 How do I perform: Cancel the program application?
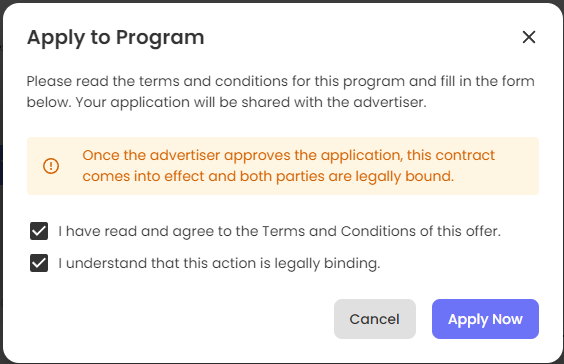tap(375, 319)
